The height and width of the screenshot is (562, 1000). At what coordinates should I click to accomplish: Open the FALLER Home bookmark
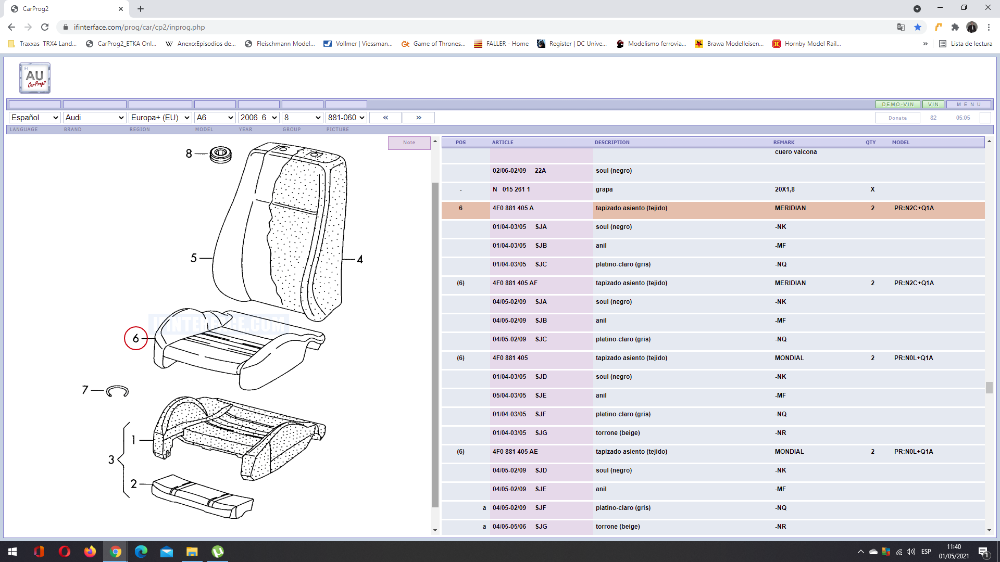tap(501, 44)
